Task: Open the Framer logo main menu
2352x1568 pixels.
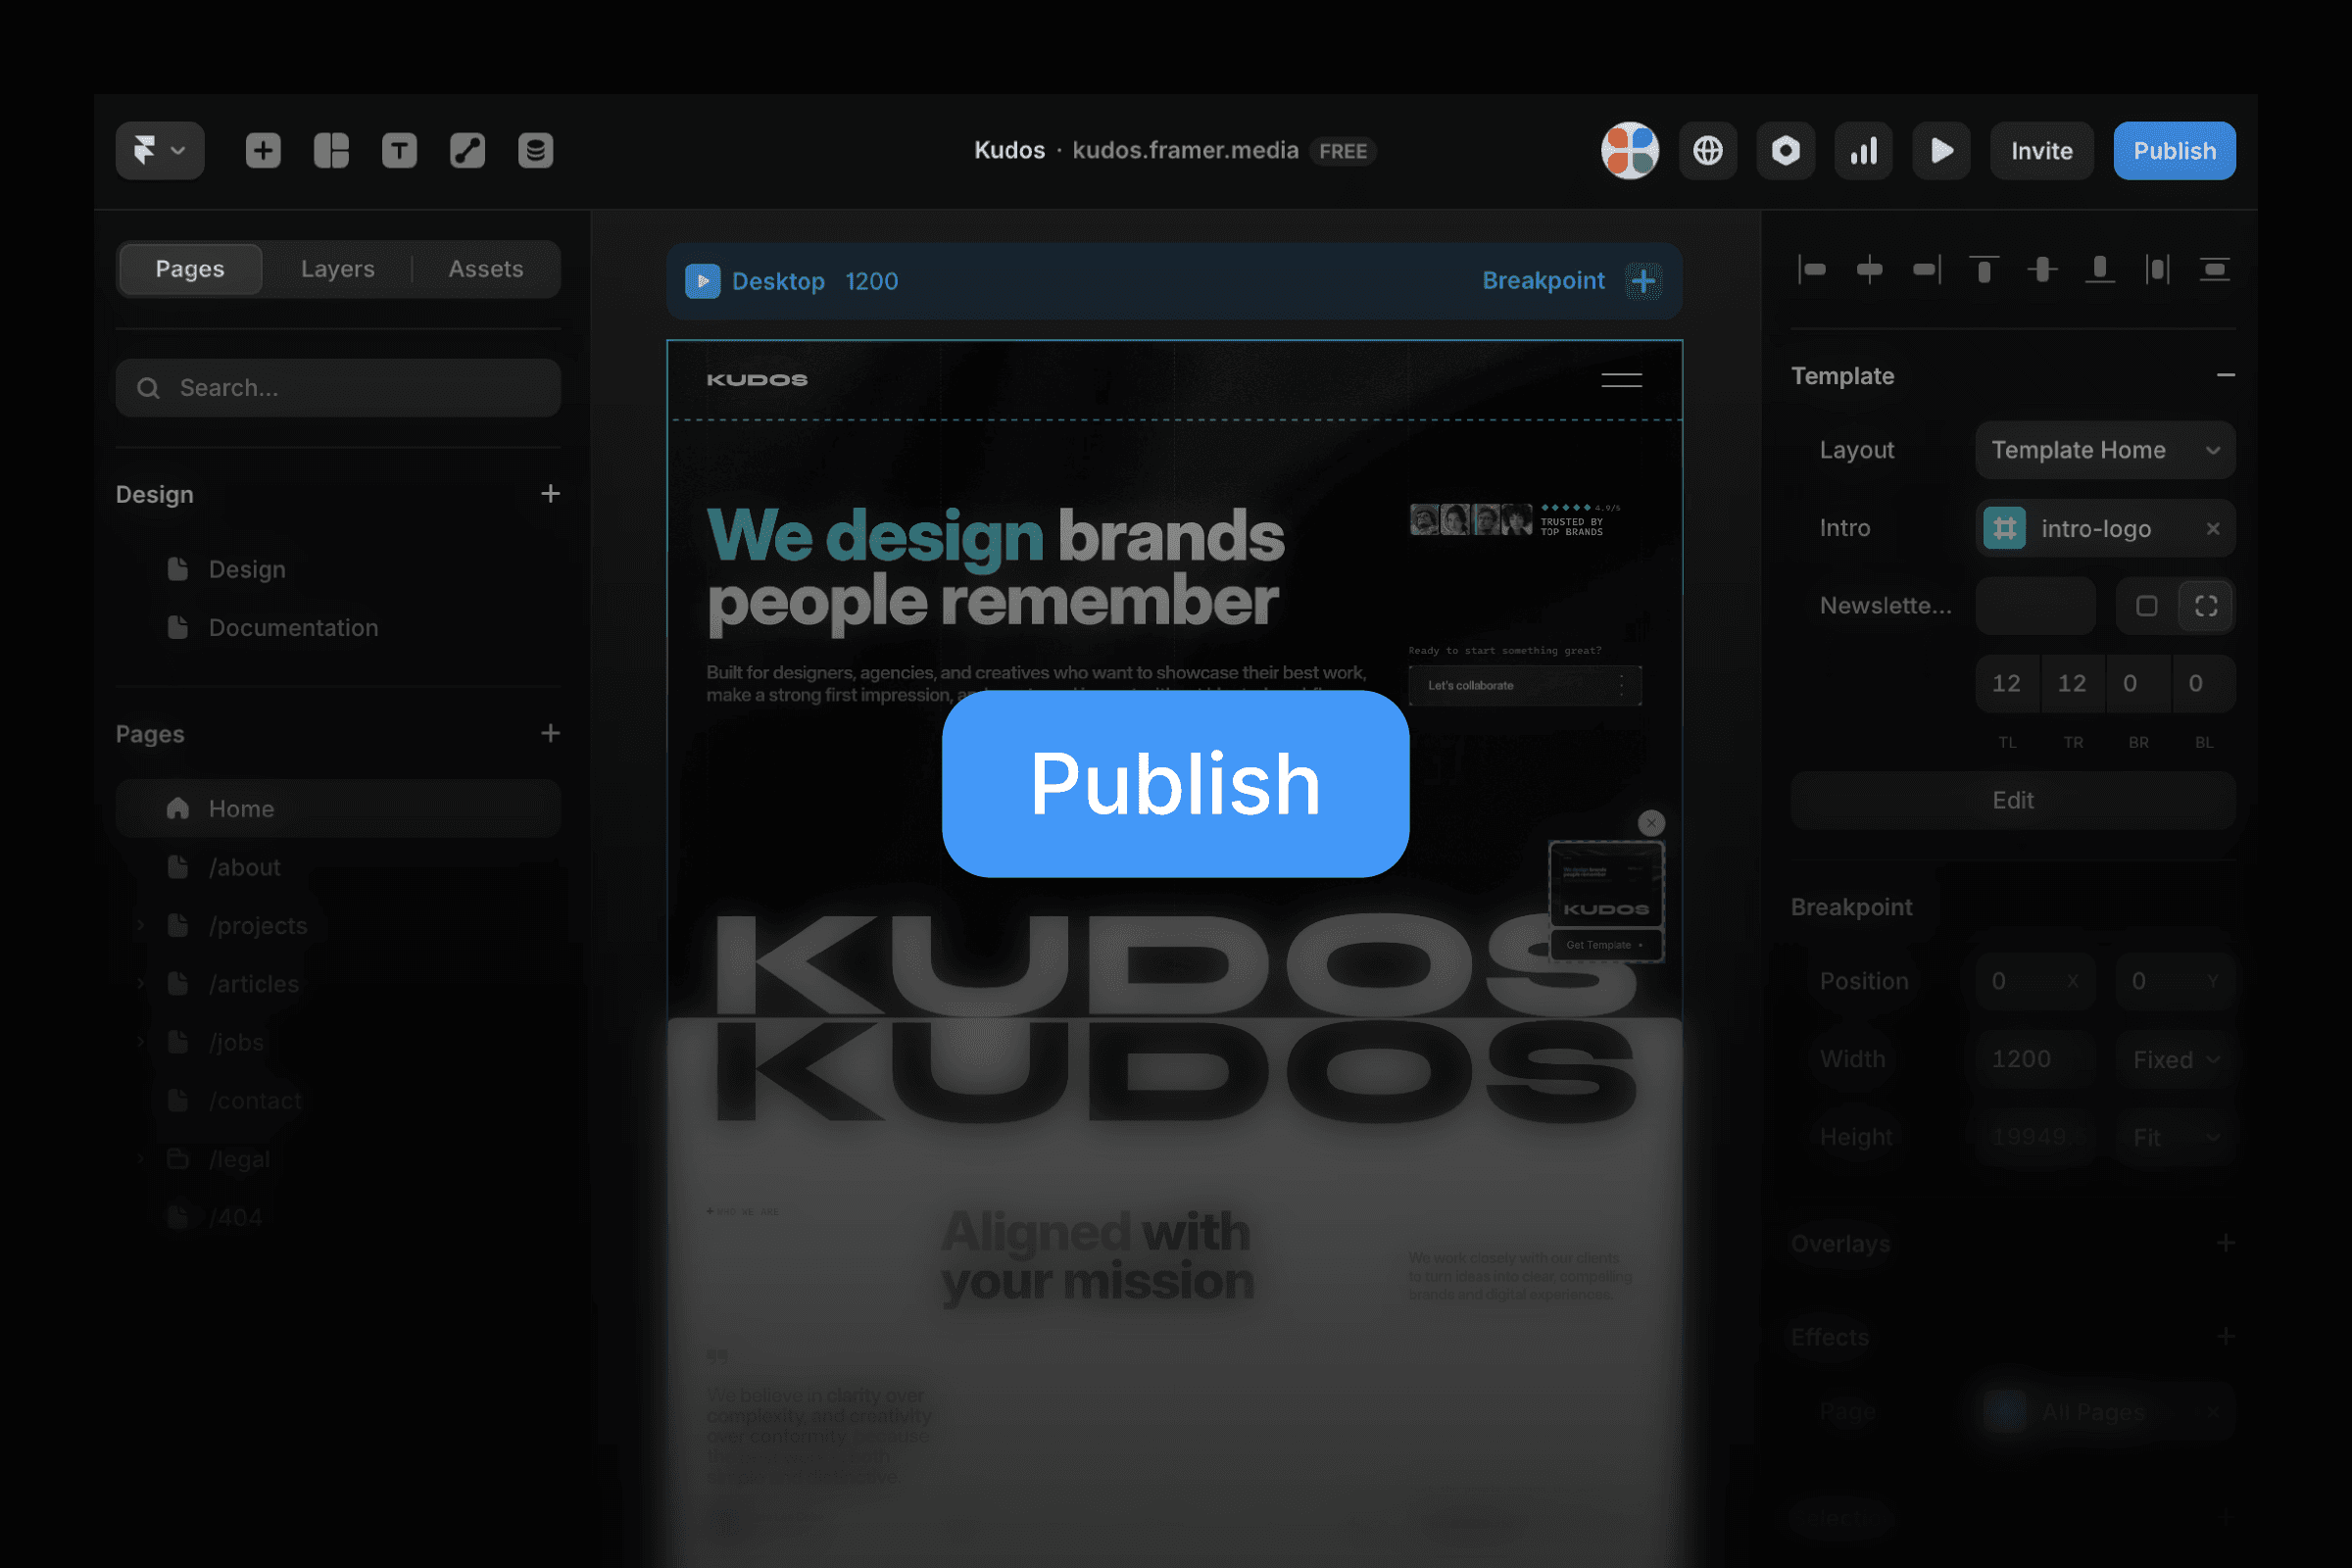Action: coord(160,151)
